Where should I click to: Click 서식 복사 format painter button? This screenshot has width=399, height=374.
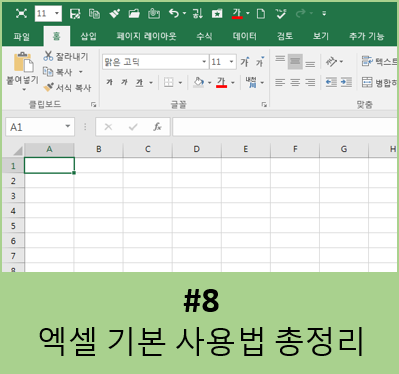68,88
